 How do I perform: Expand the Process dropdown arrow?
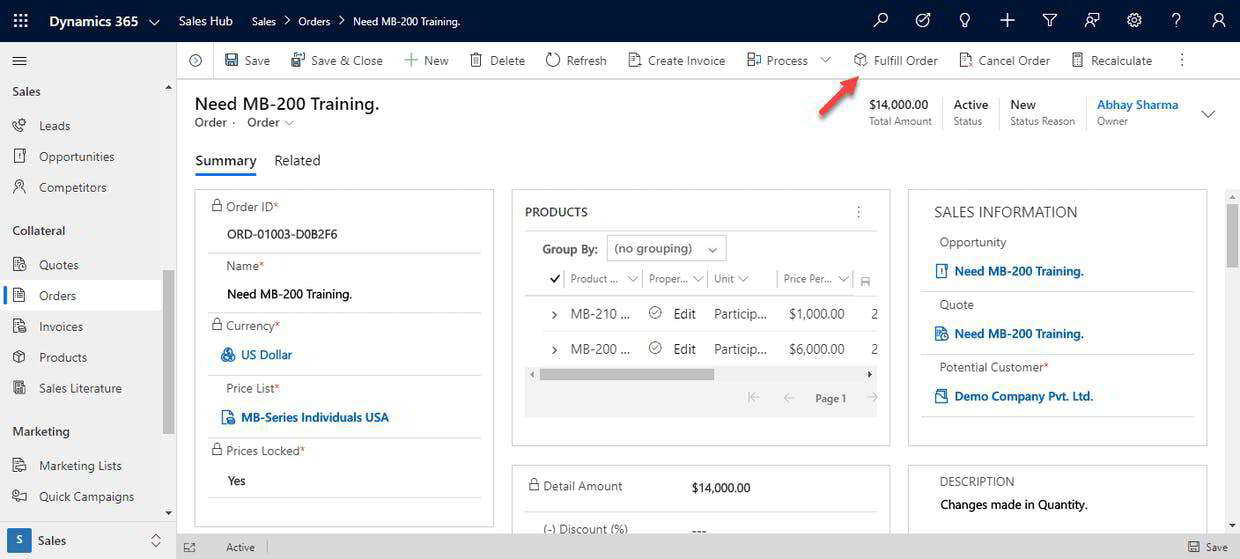pos(826,60)
